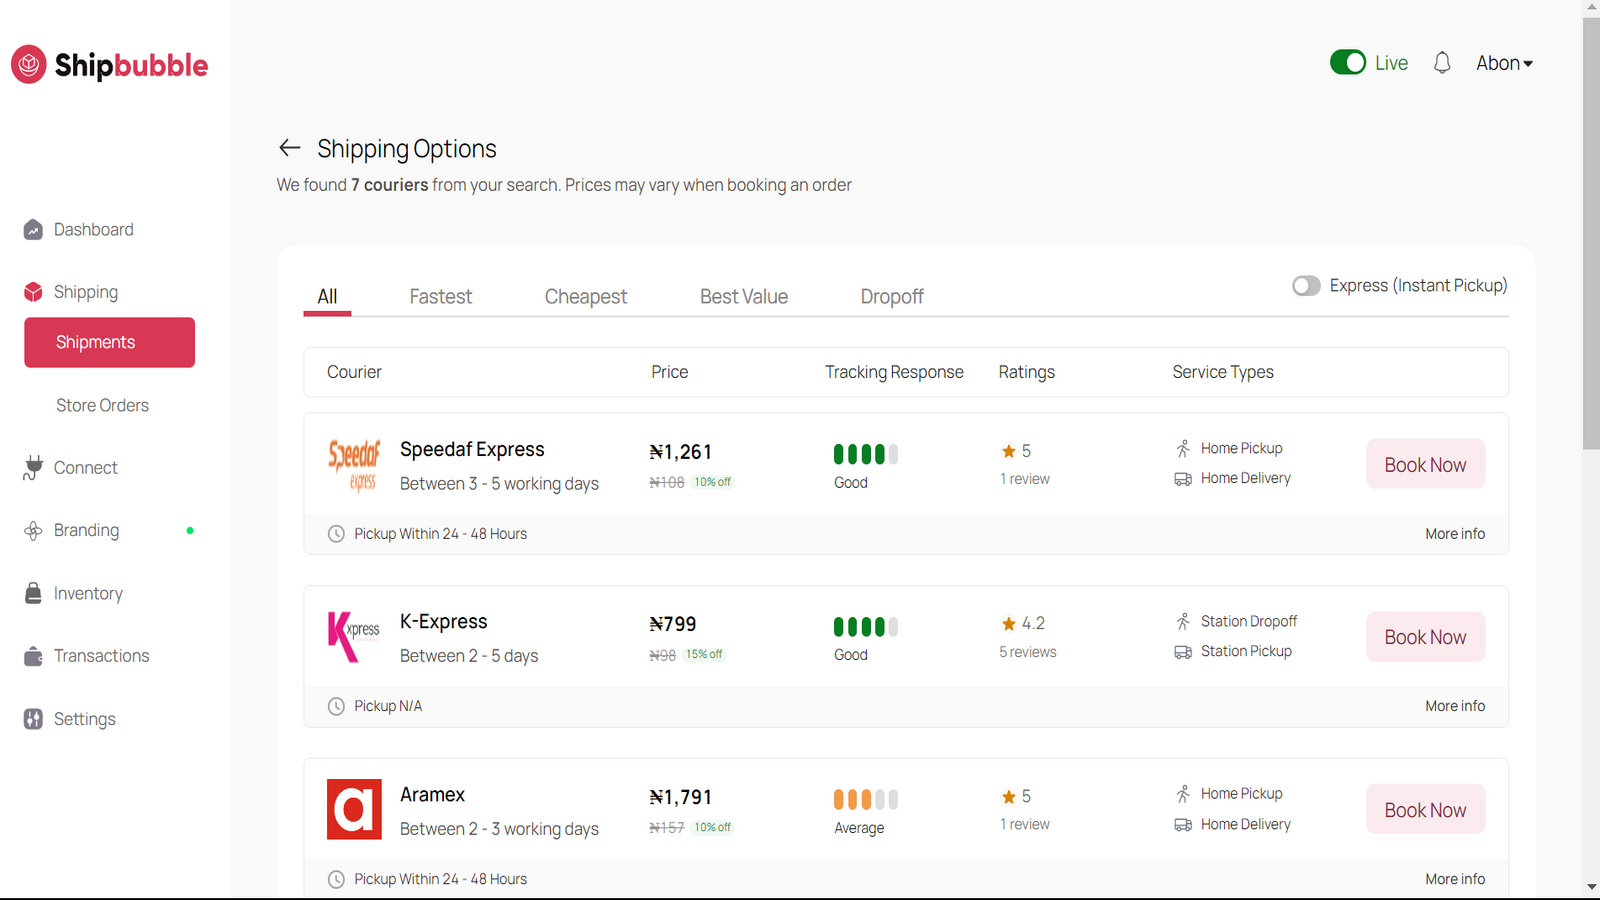1600x900 pixels.
Task: Click the Speedaf tracking response rating bar
Action: 865,454
